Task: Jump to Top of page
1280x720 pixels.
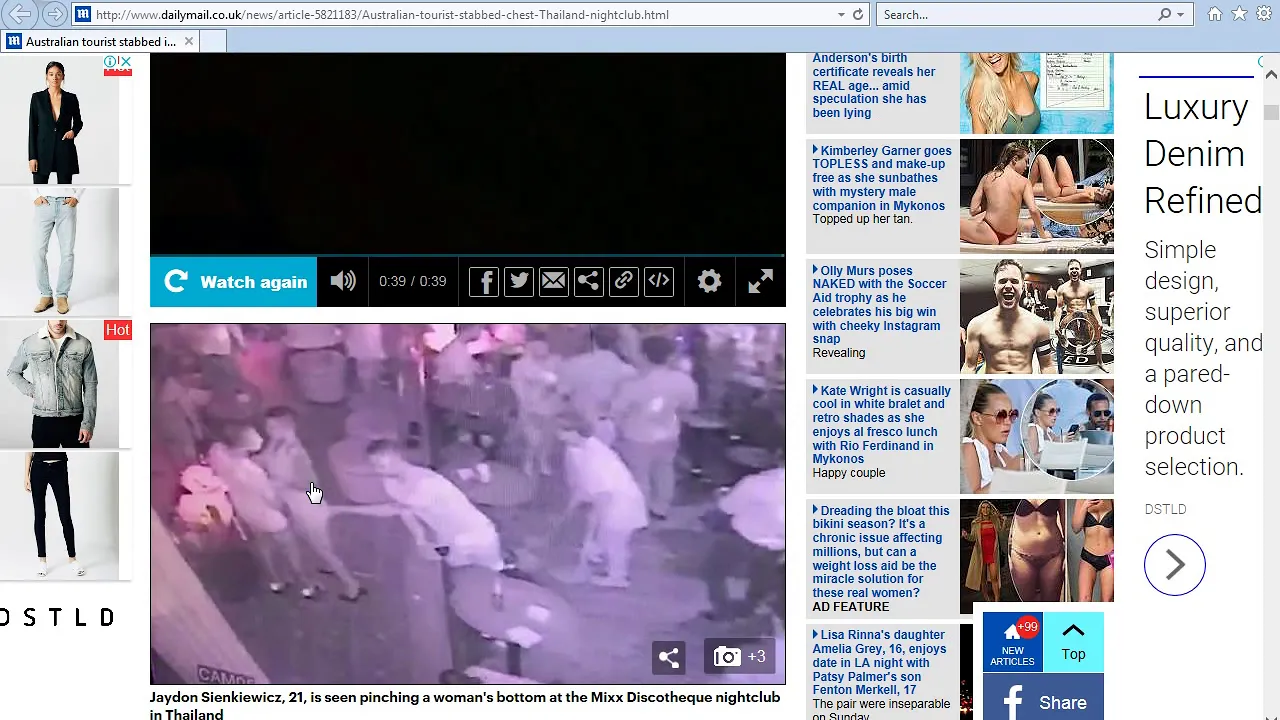Action: pyautogui.click(x=1073, y=642)
